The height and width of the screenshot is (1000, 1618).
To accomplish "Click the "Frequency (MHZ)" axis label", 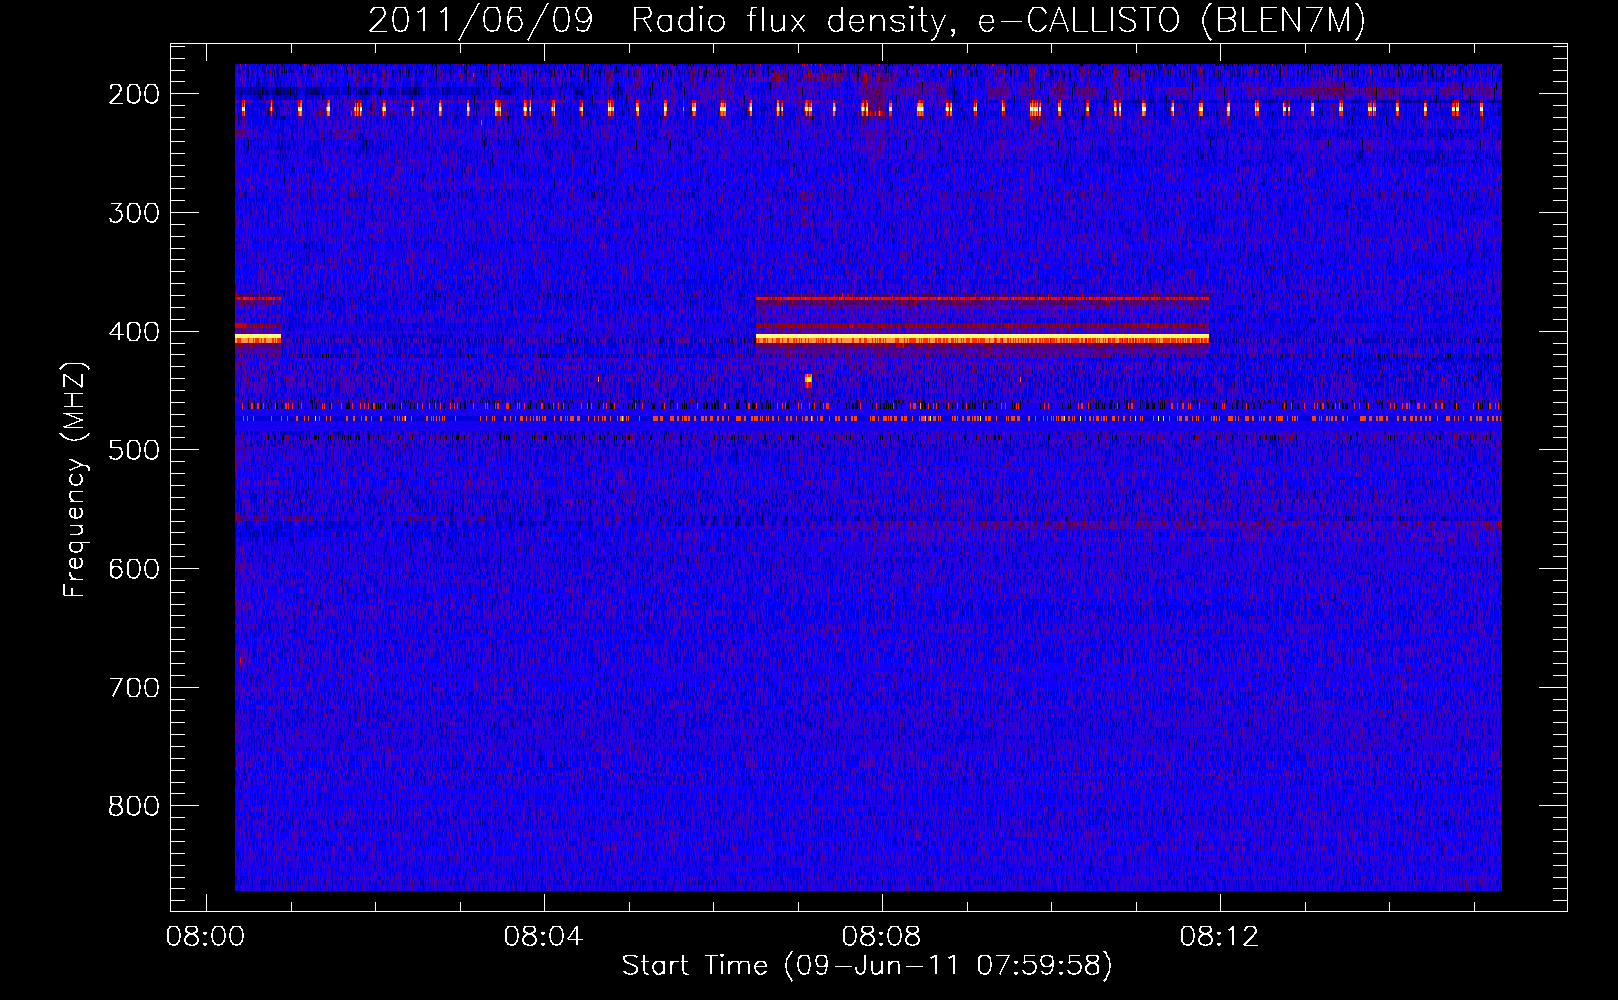I will pos(75,480).
